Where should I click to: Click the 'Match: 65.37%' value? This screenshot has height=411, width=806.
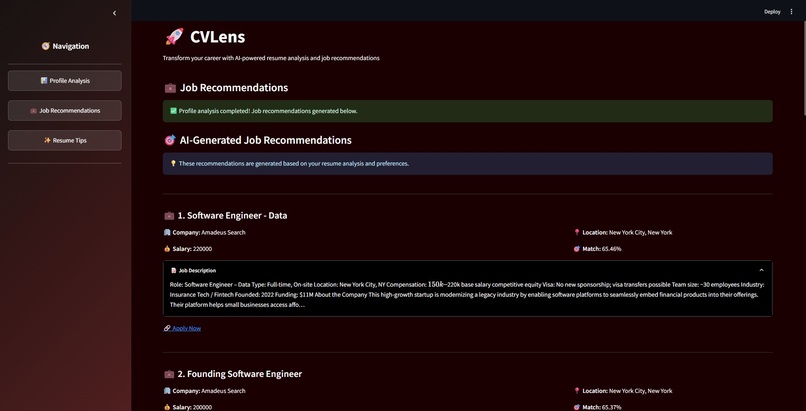[x=602, y=407]
